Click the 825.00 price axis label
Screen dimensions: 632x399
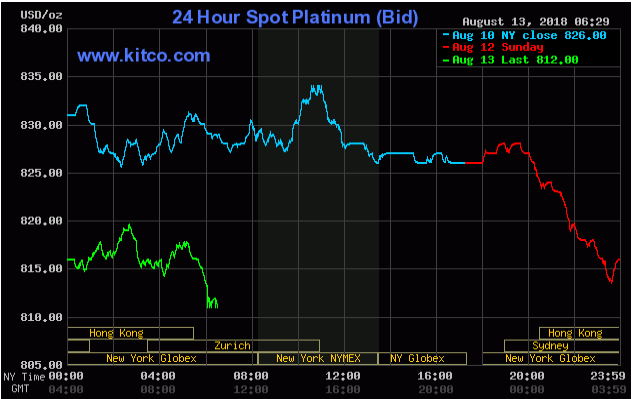pos(41,173)
